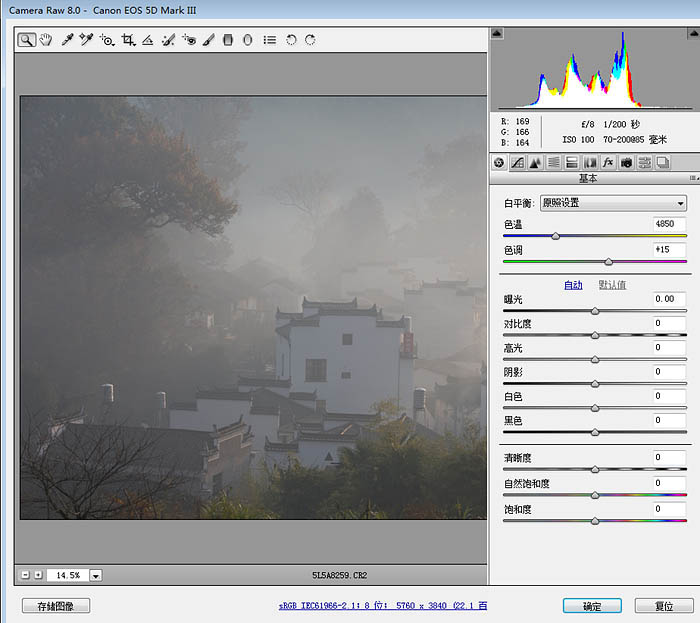Open the 基本 panel options menu

point(692,178)
